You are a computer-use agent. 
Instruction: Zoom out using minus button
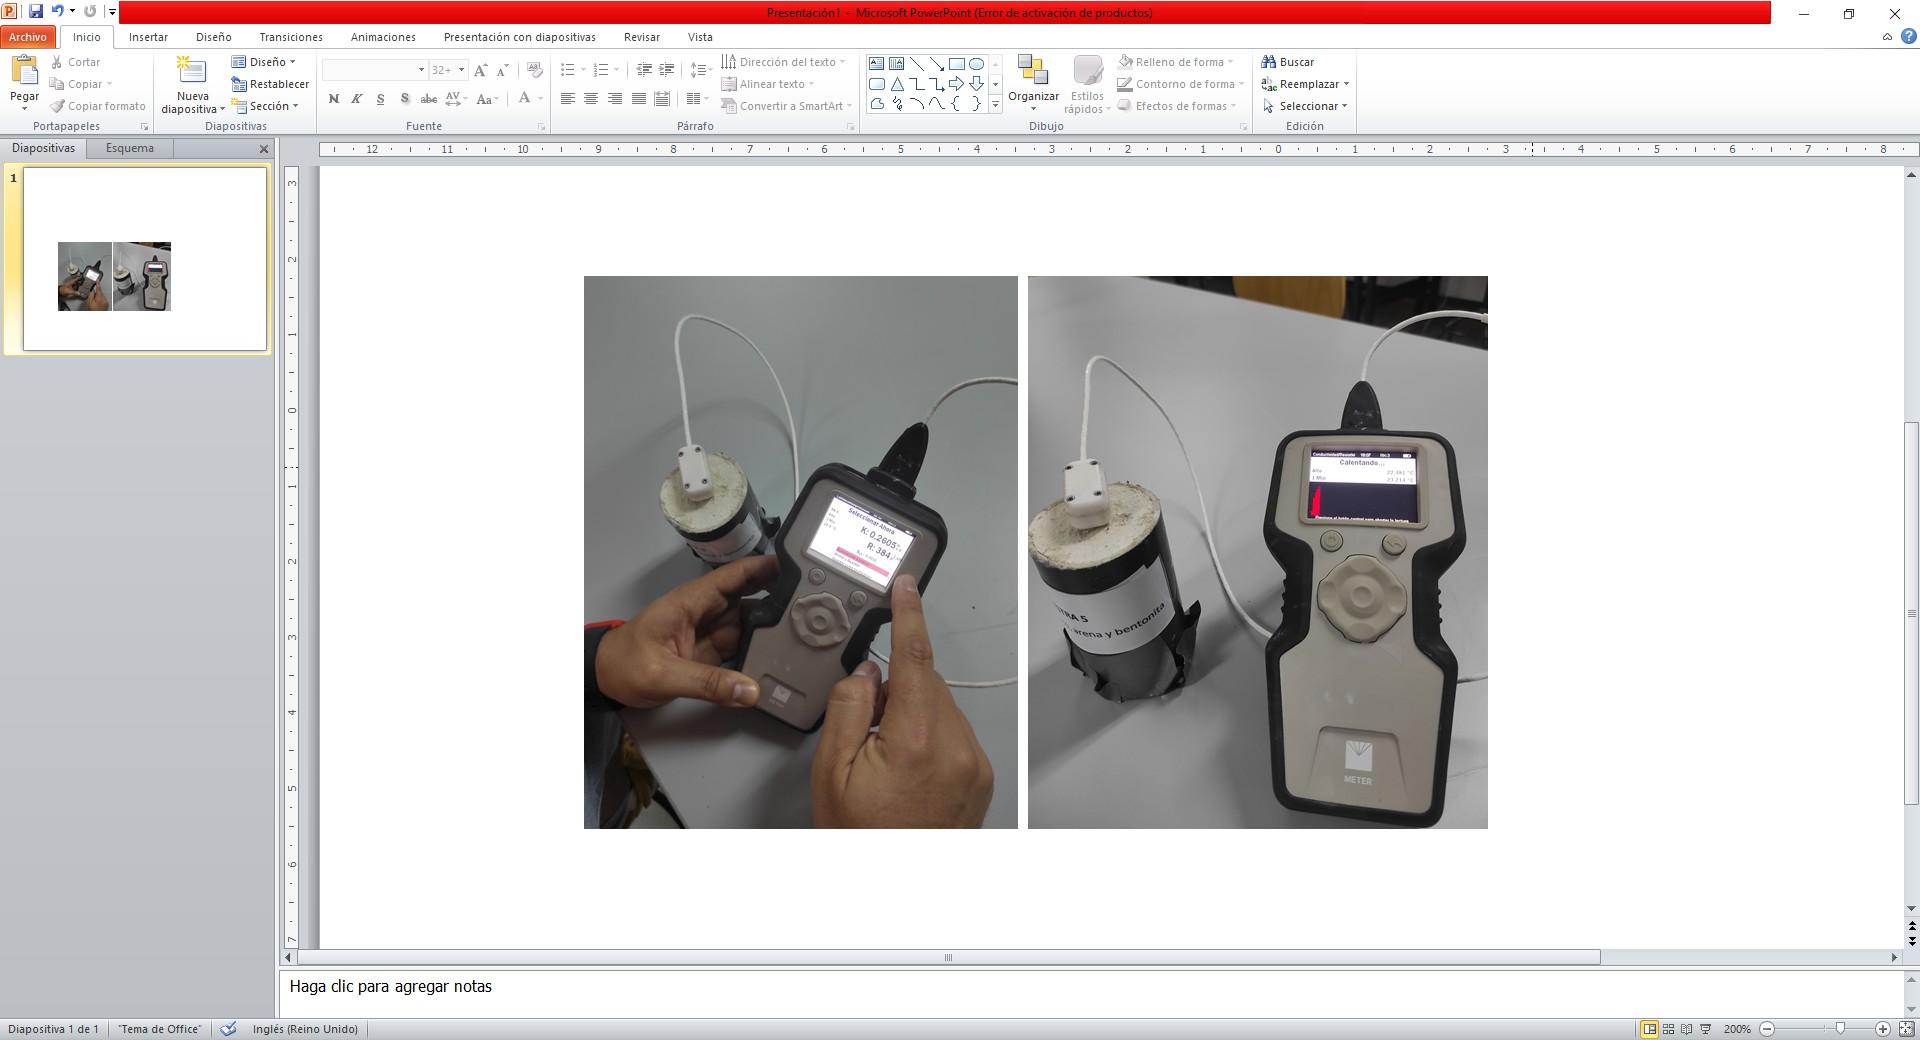coord(1767,1029)
